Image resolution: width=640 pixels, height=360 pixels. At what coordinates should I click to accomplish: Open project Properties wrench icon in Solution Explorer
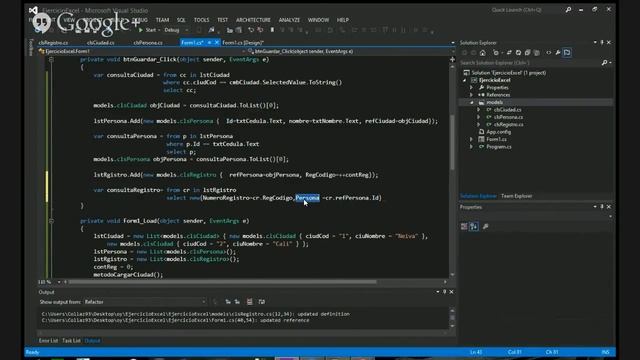pos(558,53)
